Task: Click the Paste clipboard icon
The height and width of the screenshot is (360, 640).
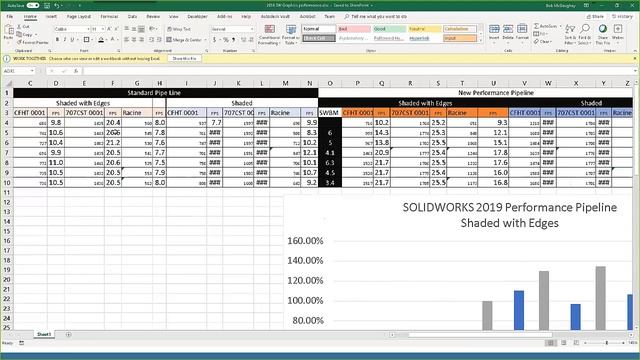Action: click(9, 30)
